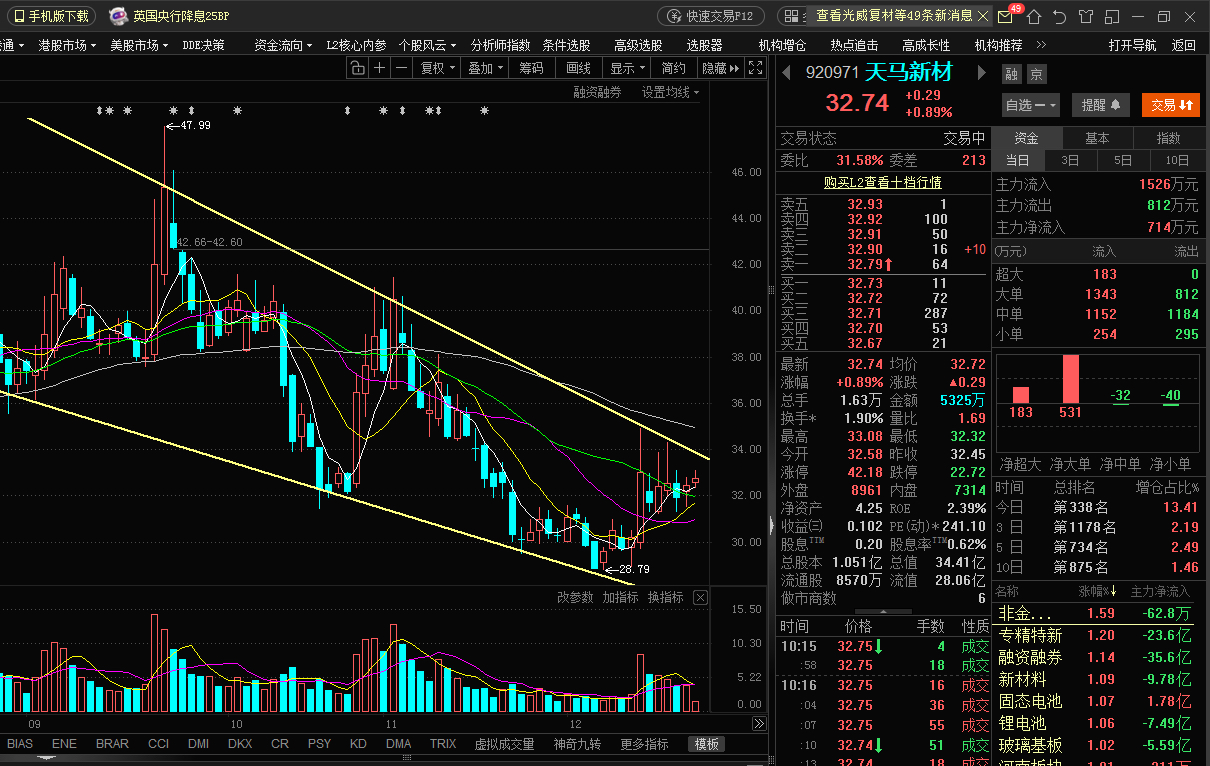Image resolution: width=1210 pixels, height=766 pixels.
Task: Open the 美股市场 menu dropdown
Action: point(140,45)
